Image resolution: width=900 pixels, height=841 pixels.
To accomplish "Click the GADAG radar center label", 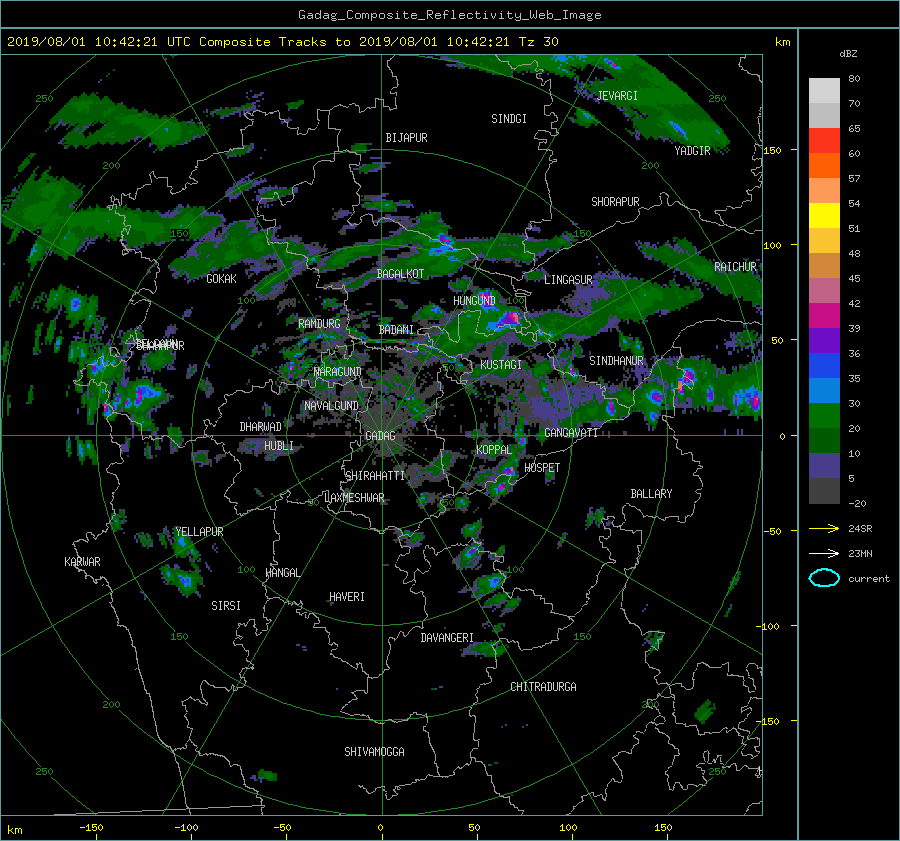I will [x=380, y=436].
